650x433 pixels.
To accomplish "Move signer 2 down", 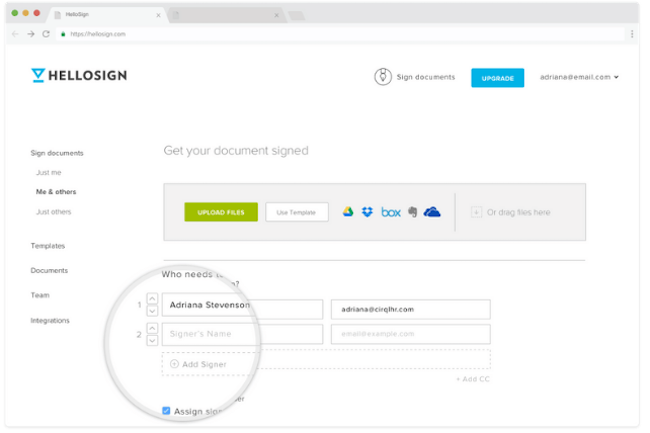I will [x=152, y=341].
